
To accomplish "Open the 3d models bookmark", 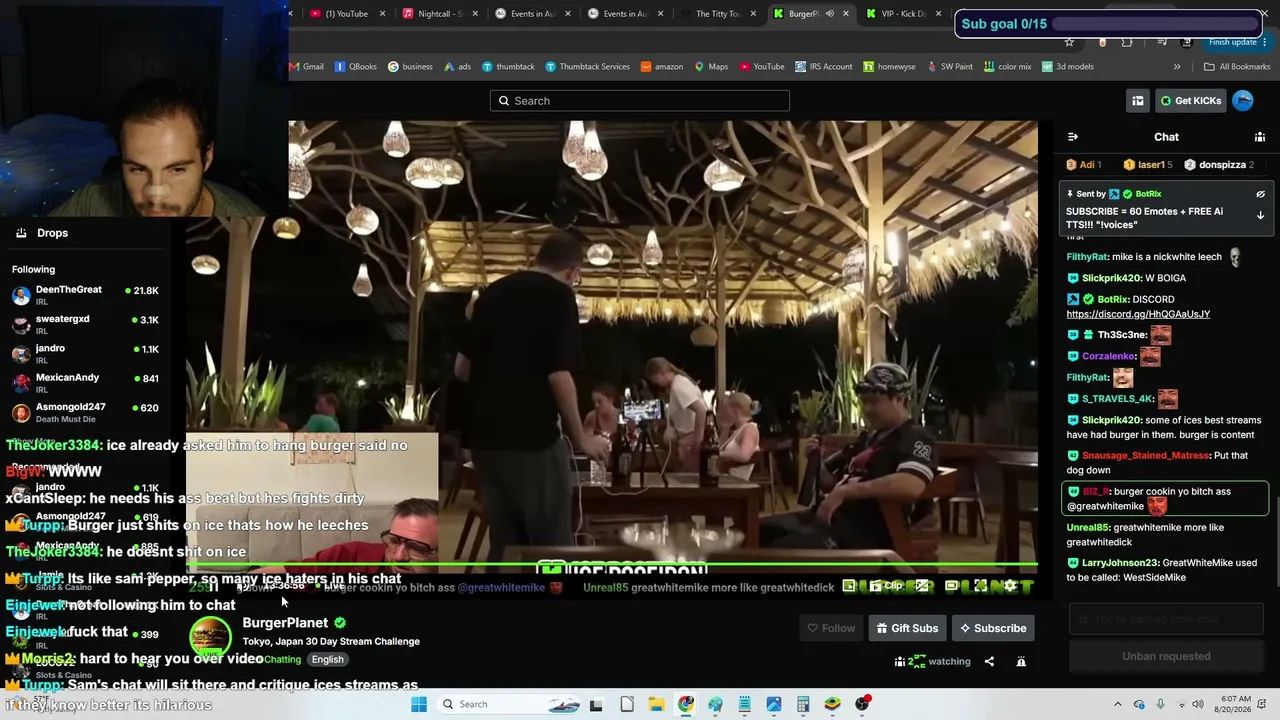I will [x=1068, y=67].
